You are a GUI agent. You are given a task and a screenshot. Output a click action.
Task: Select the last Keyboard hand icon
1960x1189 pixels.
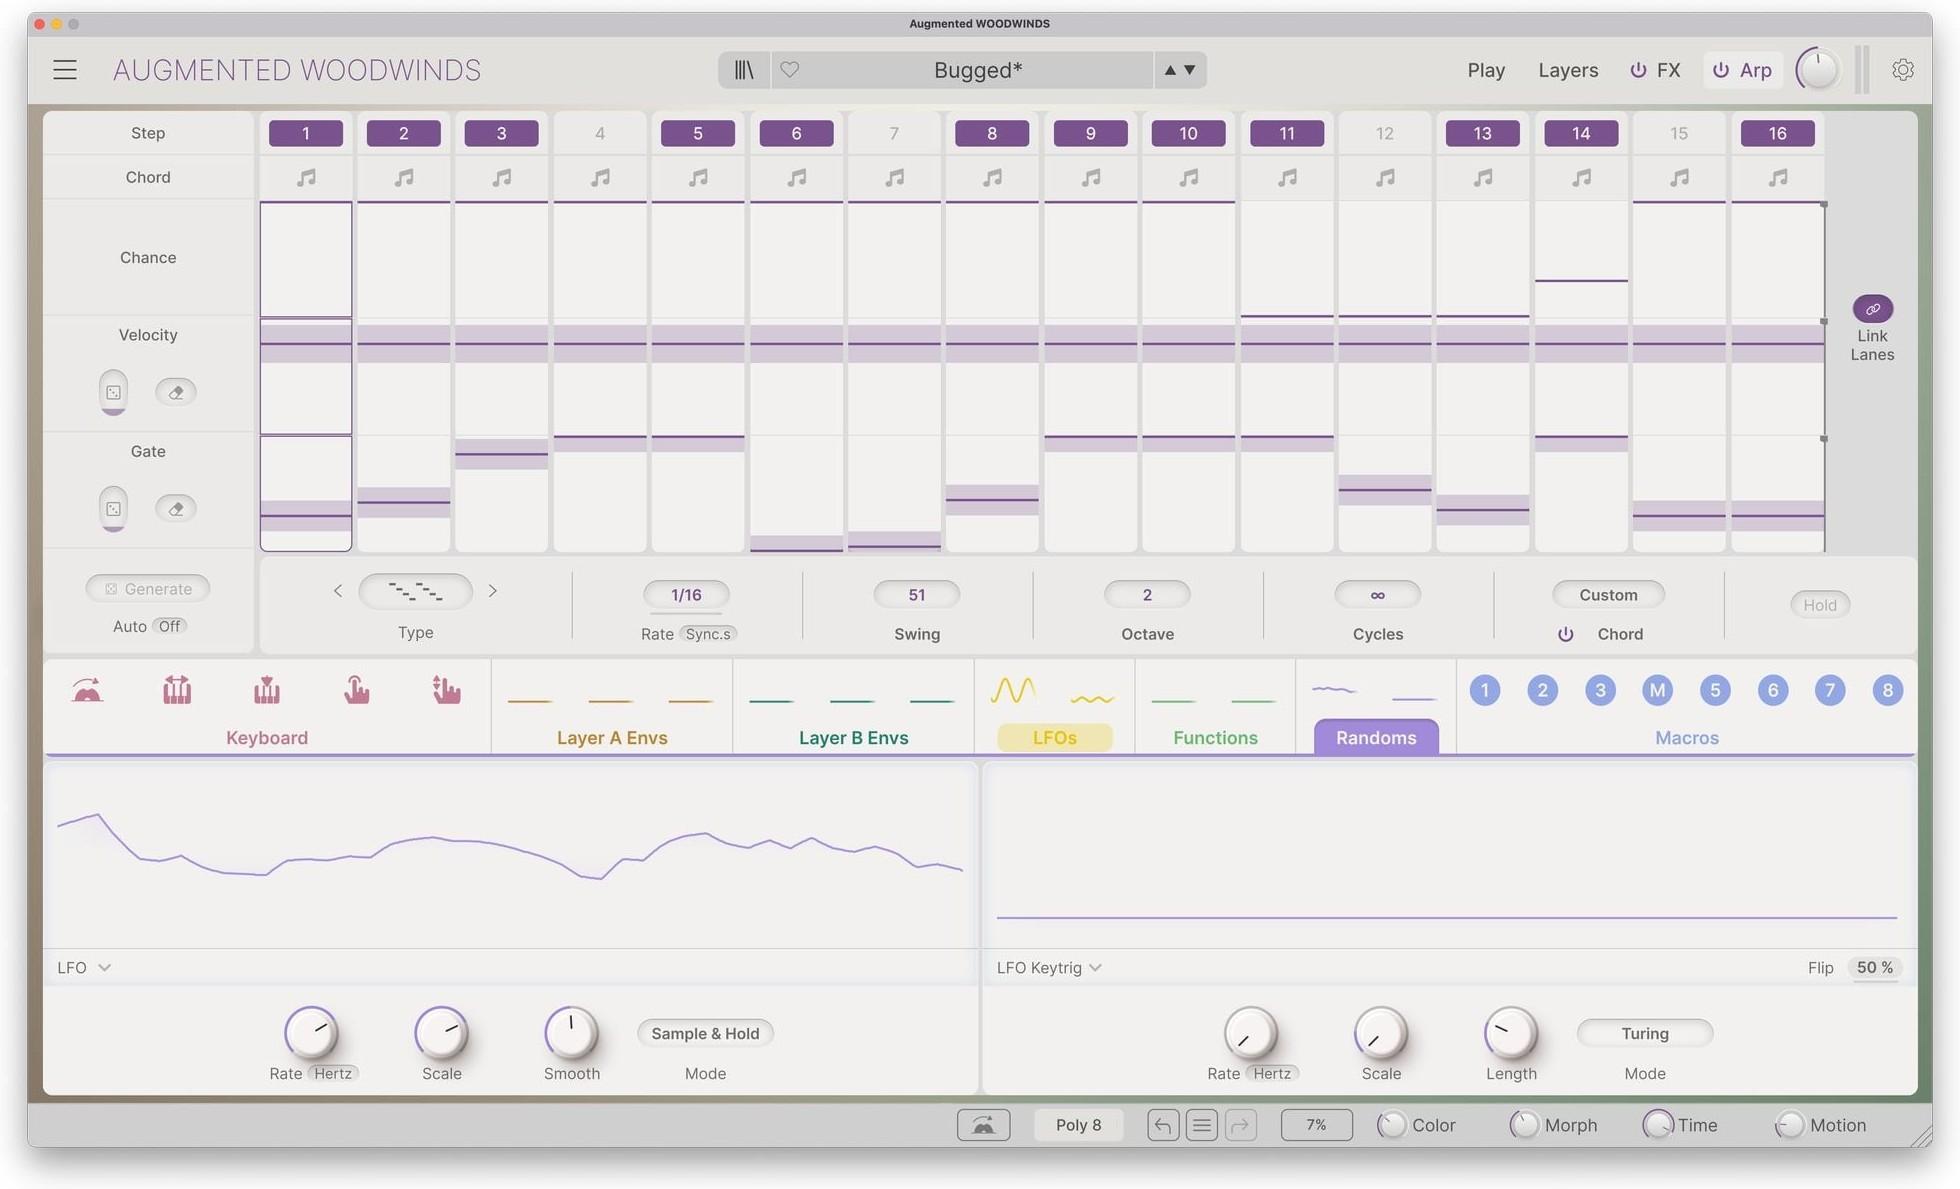click(x=446, y=690)
